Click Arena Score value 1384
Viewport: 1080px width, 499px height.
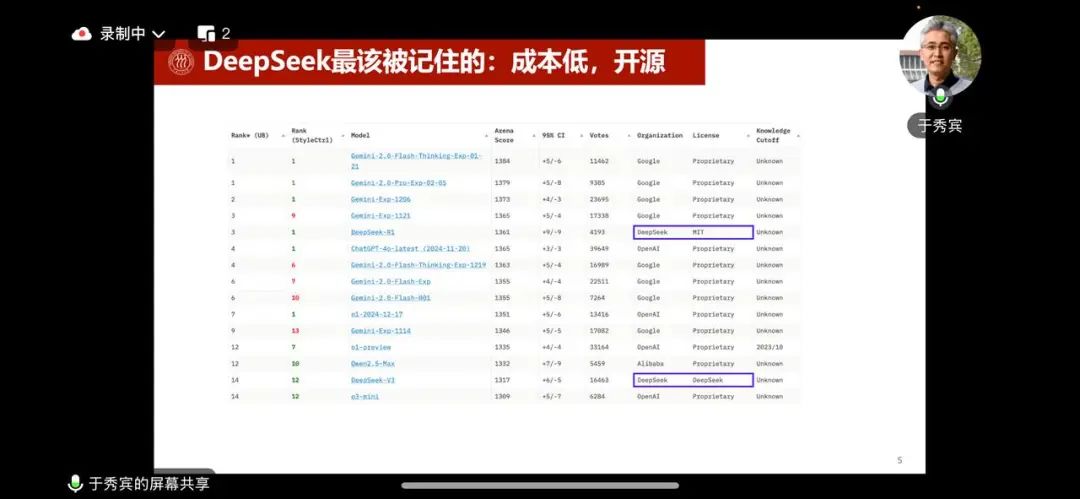click(502, 161)
